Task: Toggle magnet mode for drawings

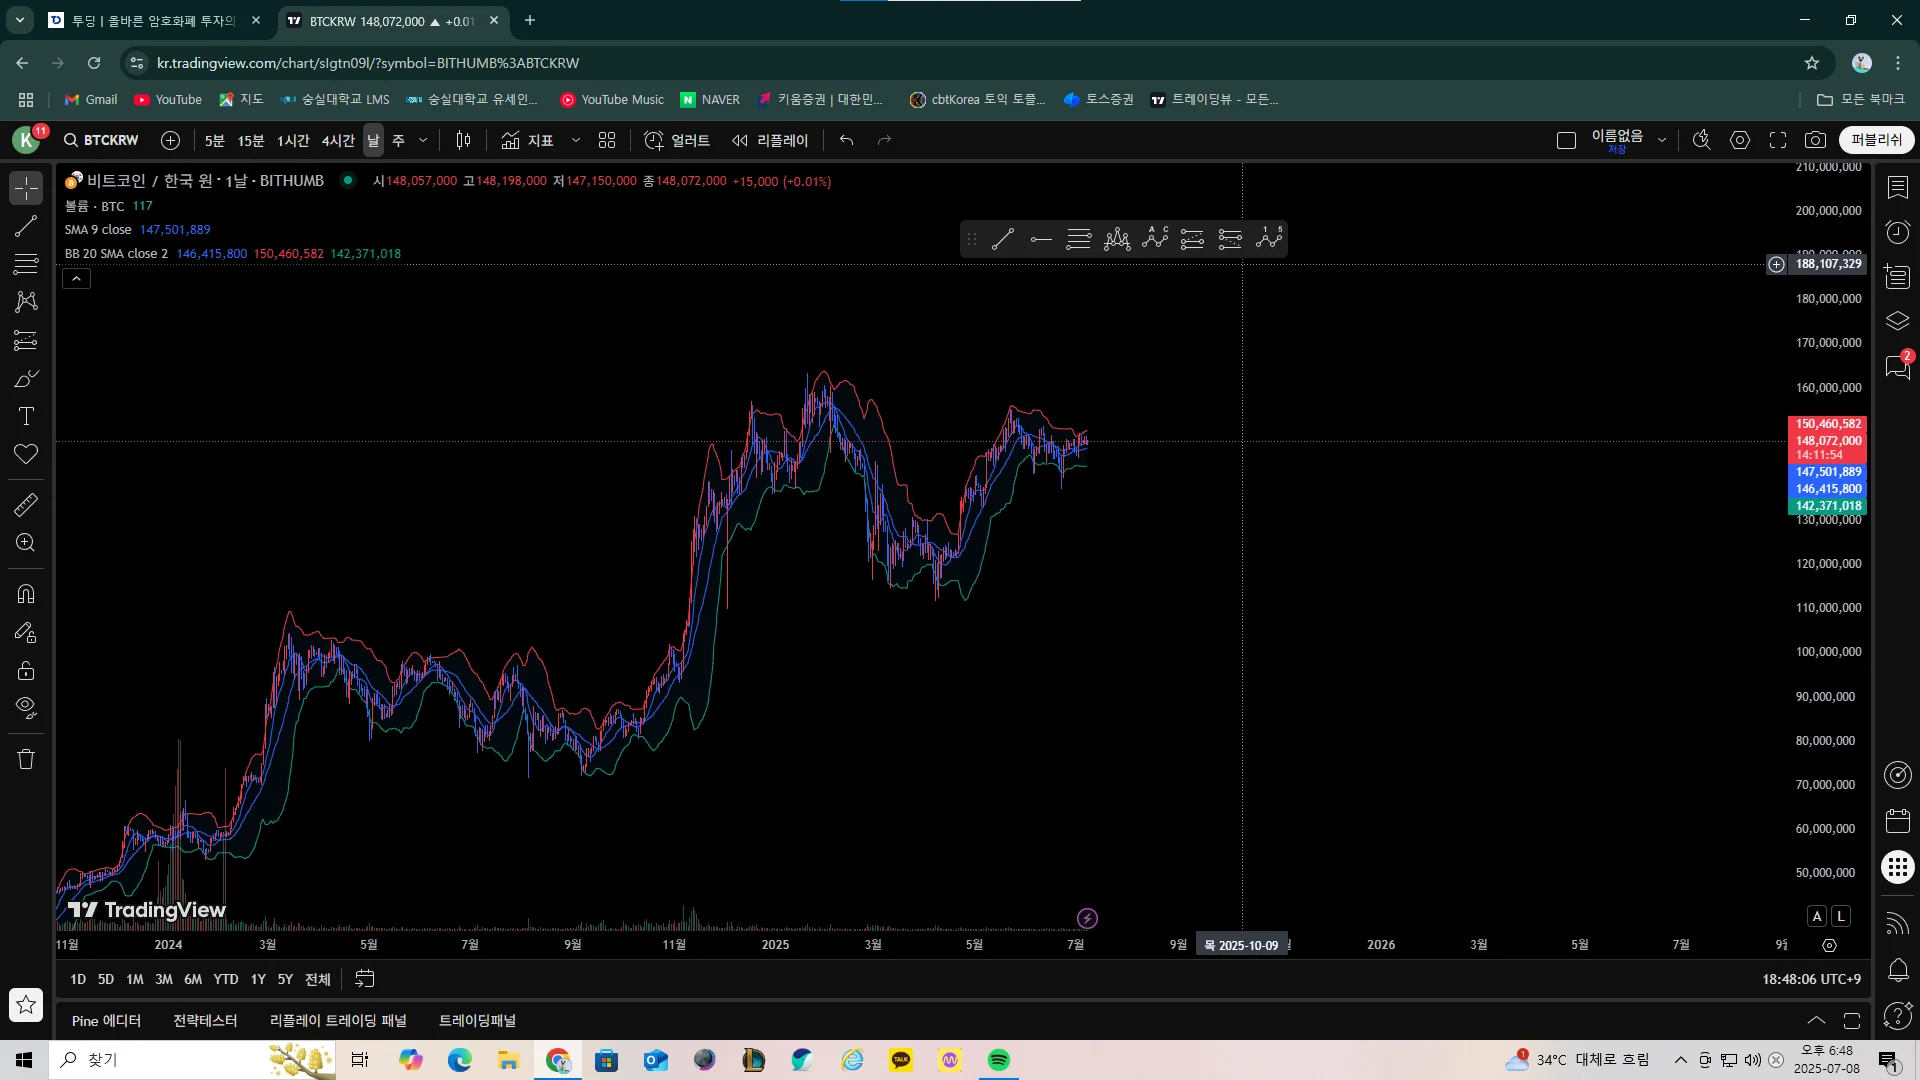Action: click(26, 594)
